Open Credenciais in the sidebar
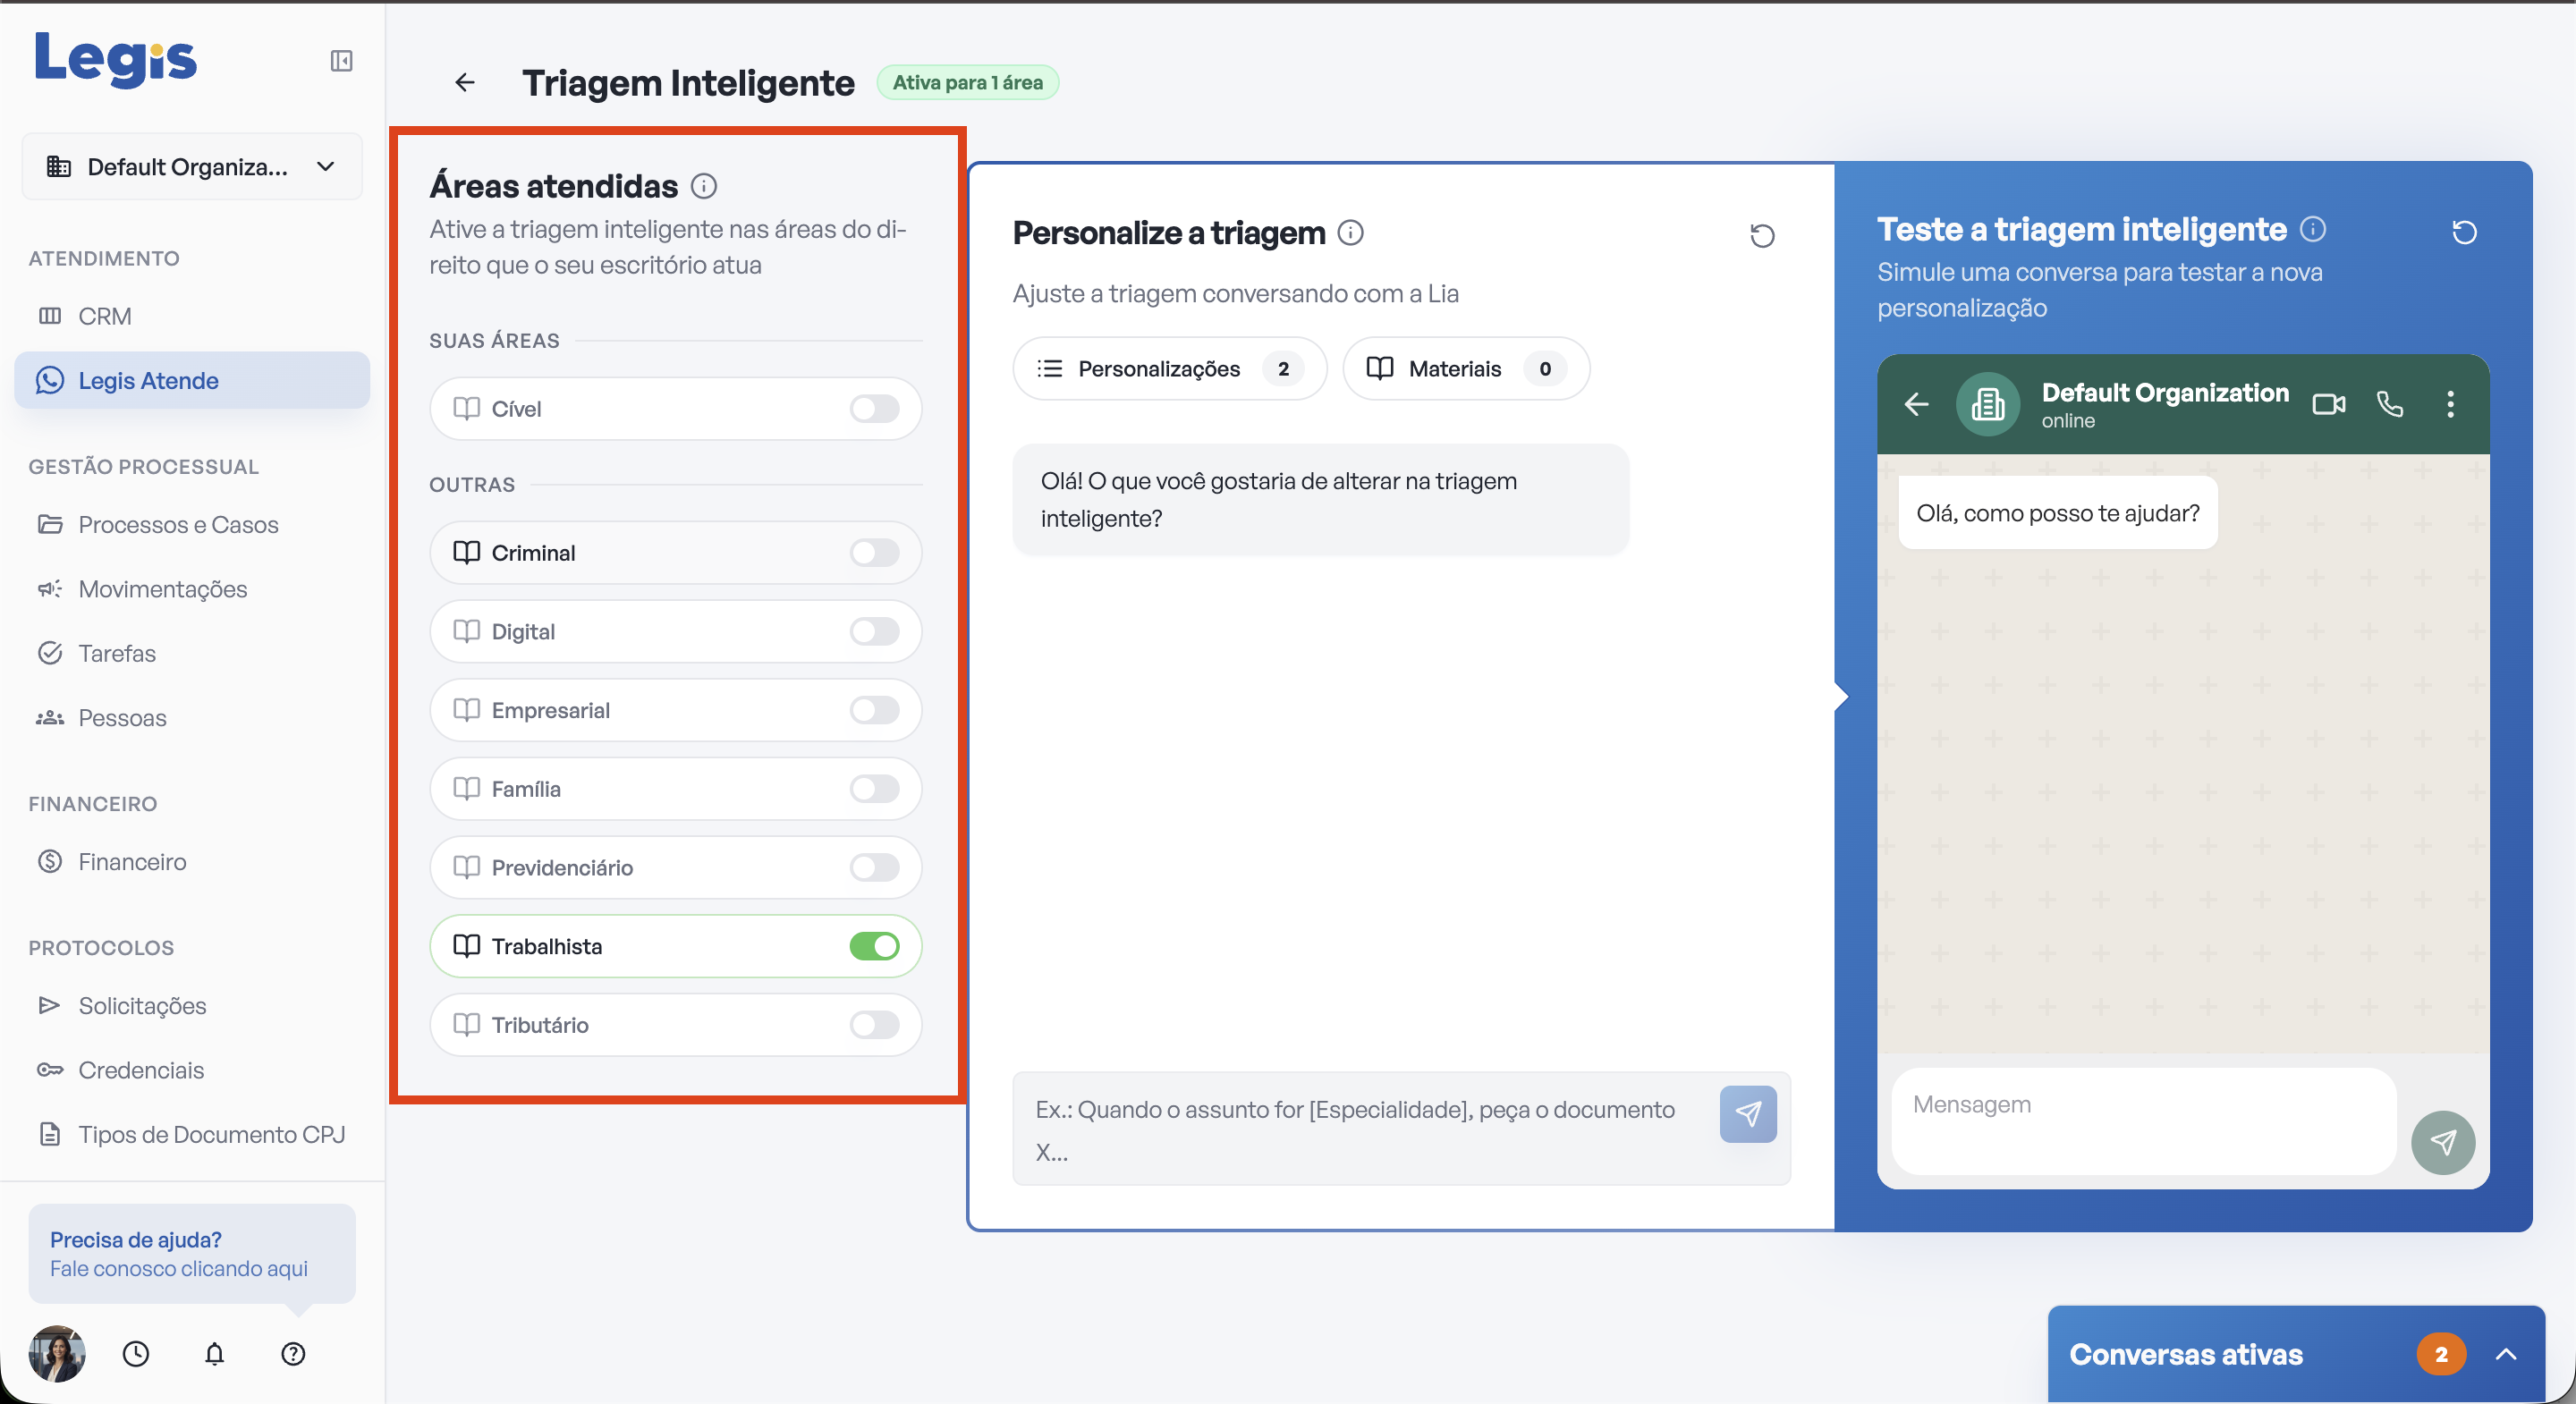This screenshot has width=2576, height=1404. pos(192,1071)
